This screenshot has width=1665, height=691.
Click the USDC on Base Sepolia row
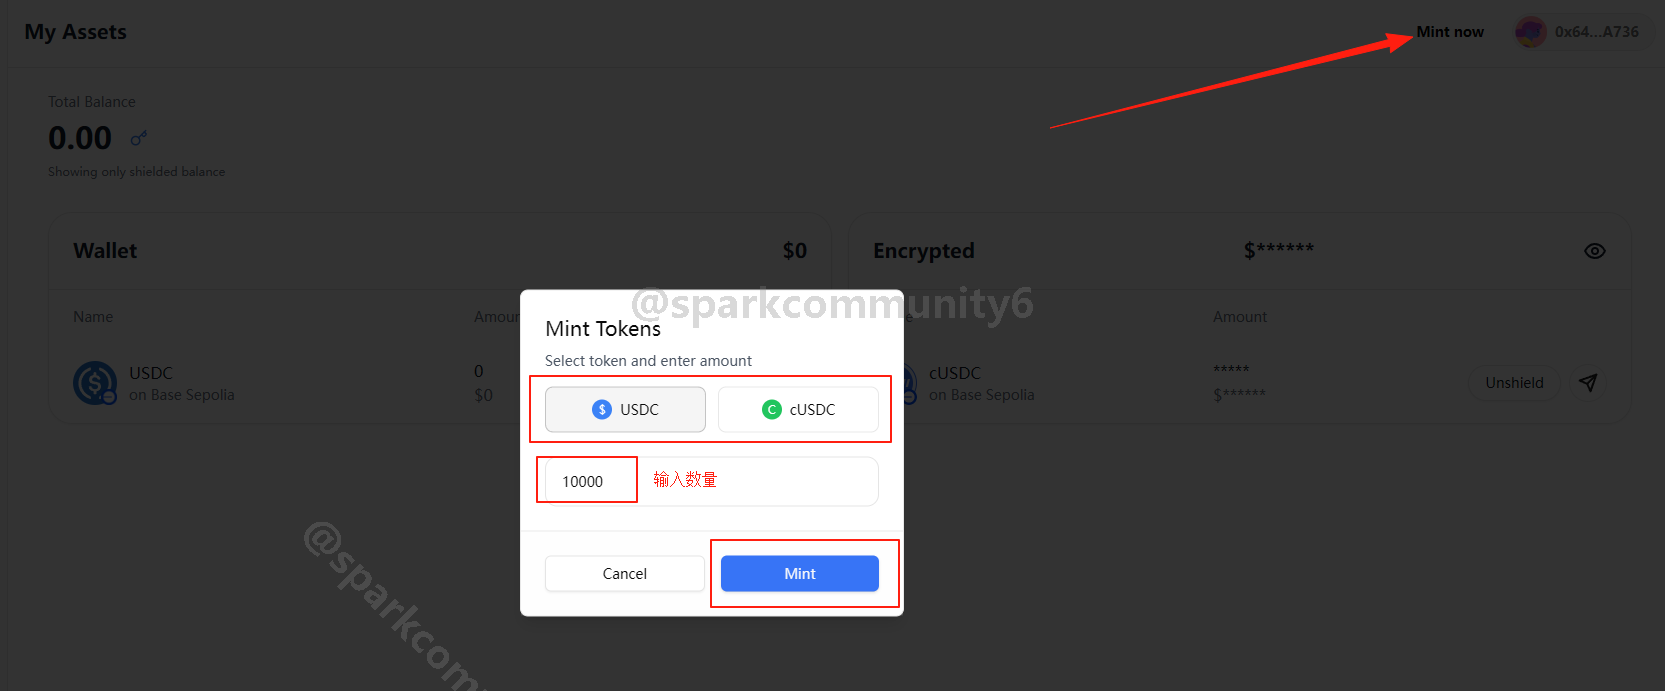point(440,383)
